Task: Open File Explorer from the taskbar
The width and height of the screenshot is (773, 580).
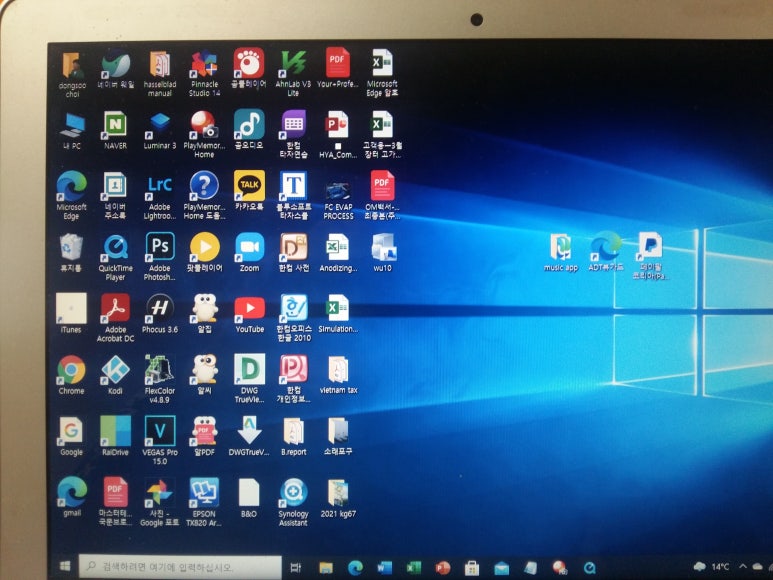Action: (x=325, y=568)
